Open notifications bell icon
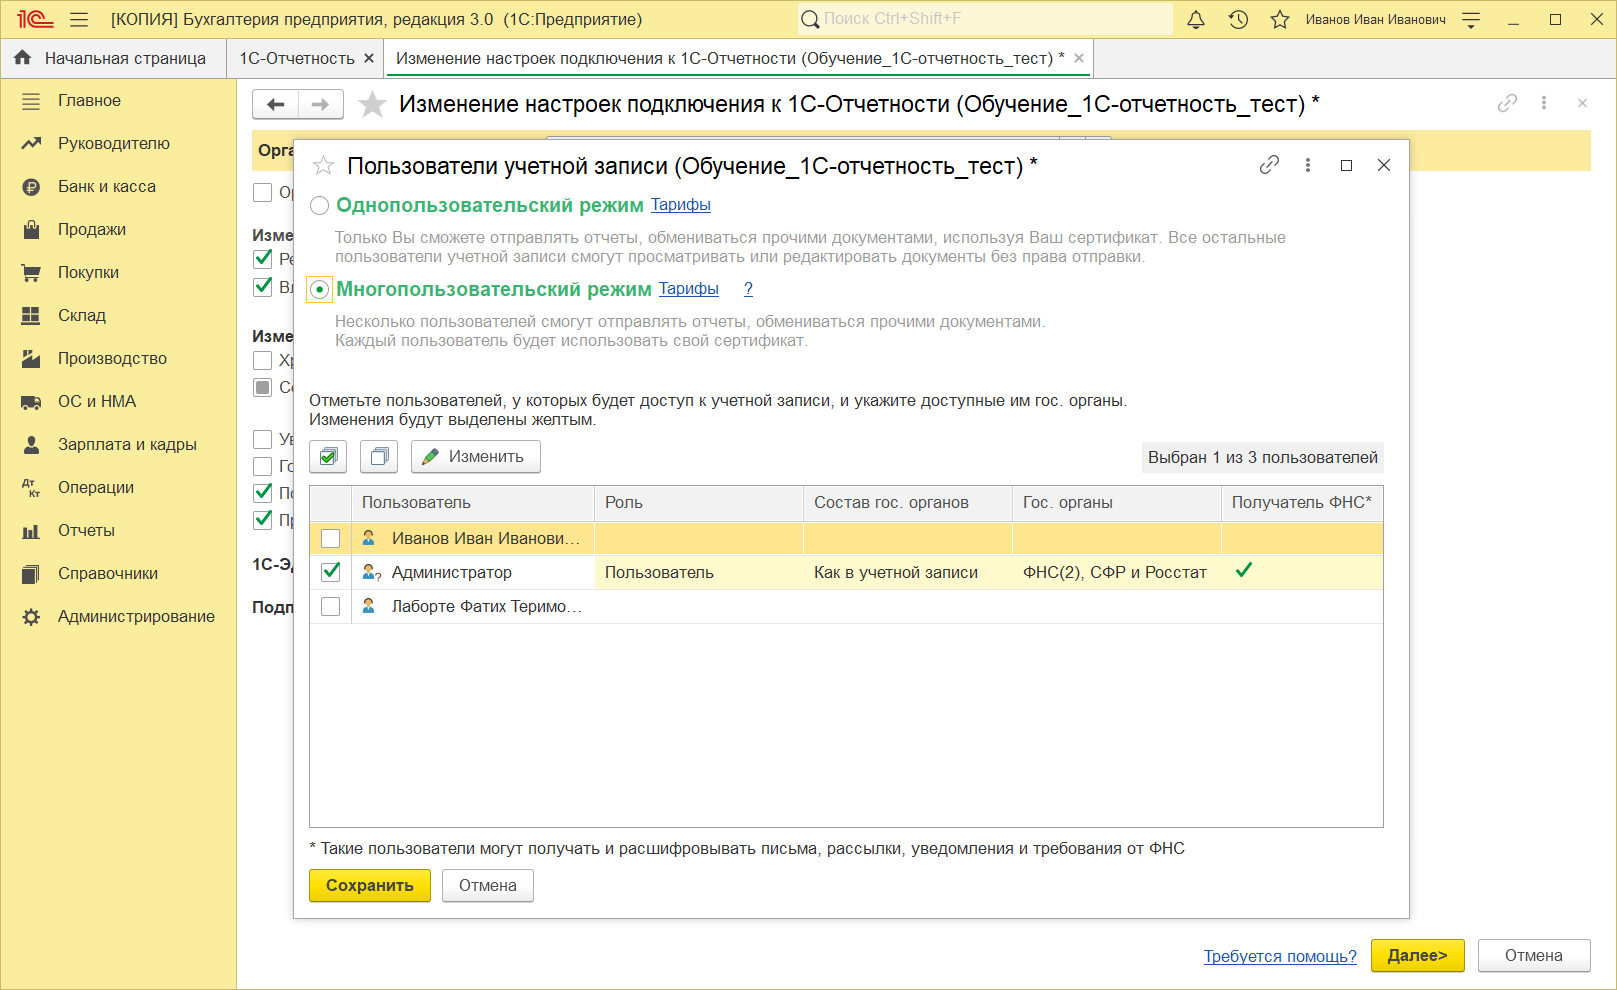This screenshot has width=1617, height=990. [1196, 19]
